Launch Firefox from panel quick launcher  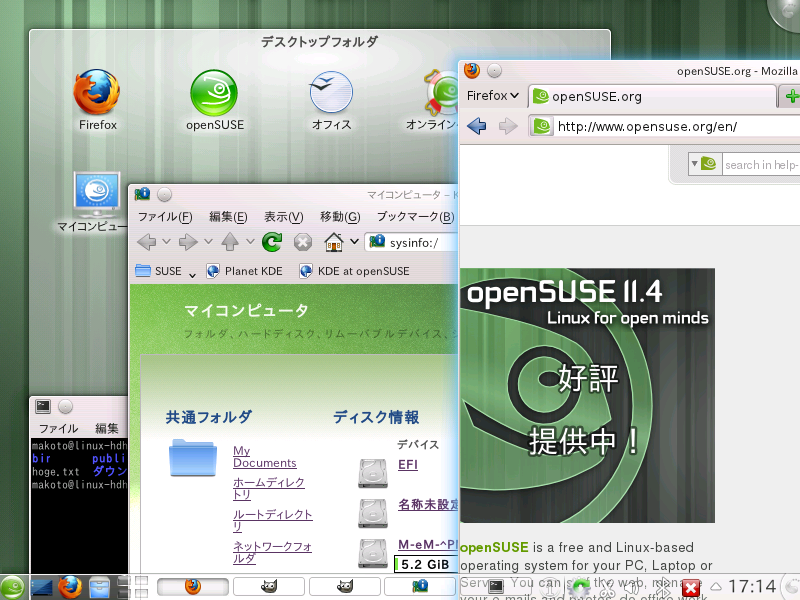coord(70,587)
